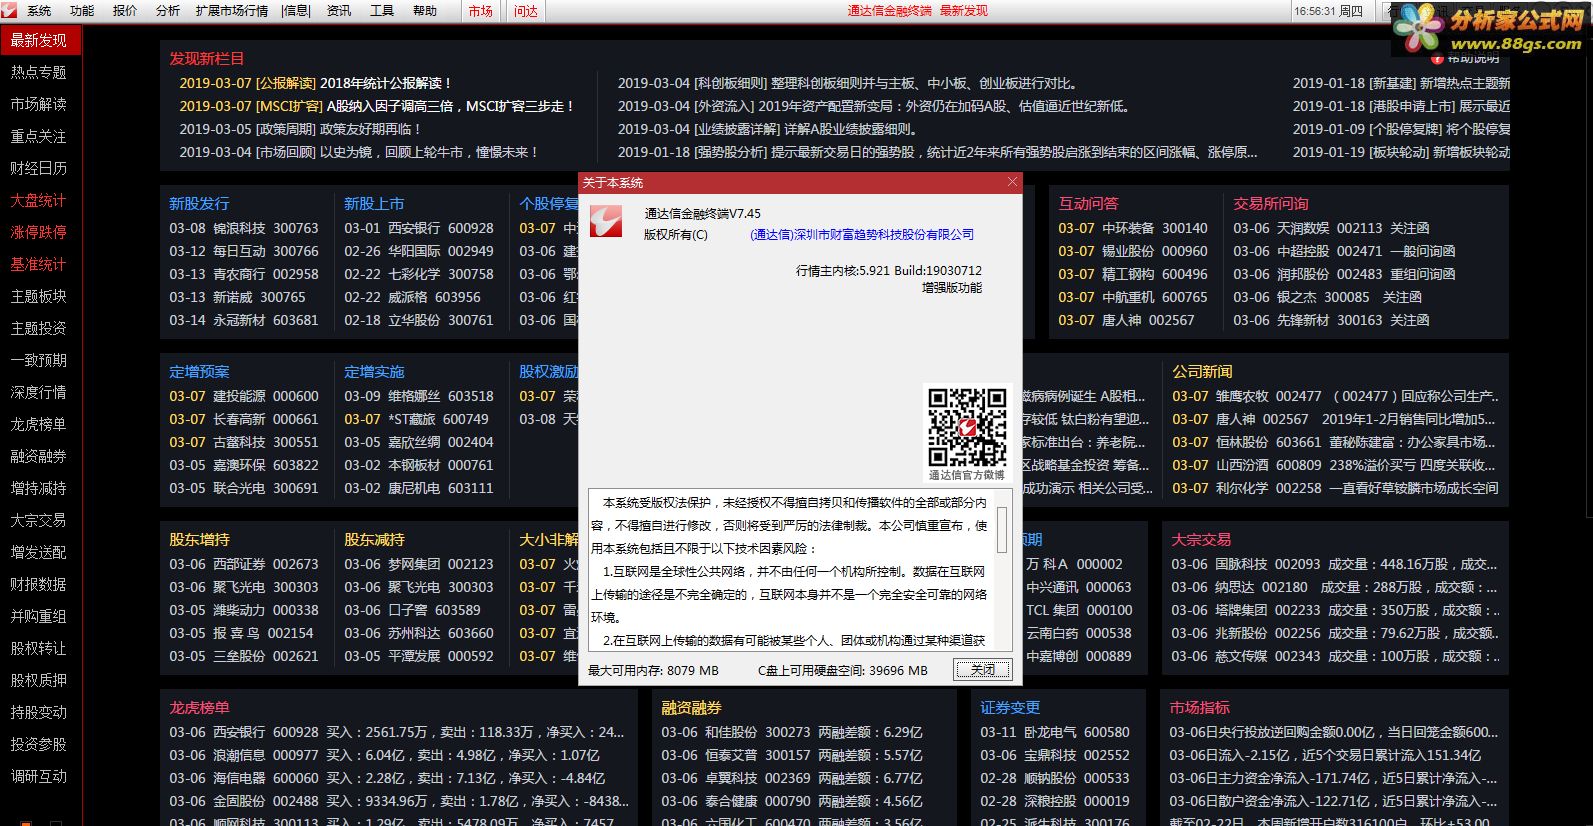
Task: Select 基准统计 in the sidebar
Action: [39, 264]
